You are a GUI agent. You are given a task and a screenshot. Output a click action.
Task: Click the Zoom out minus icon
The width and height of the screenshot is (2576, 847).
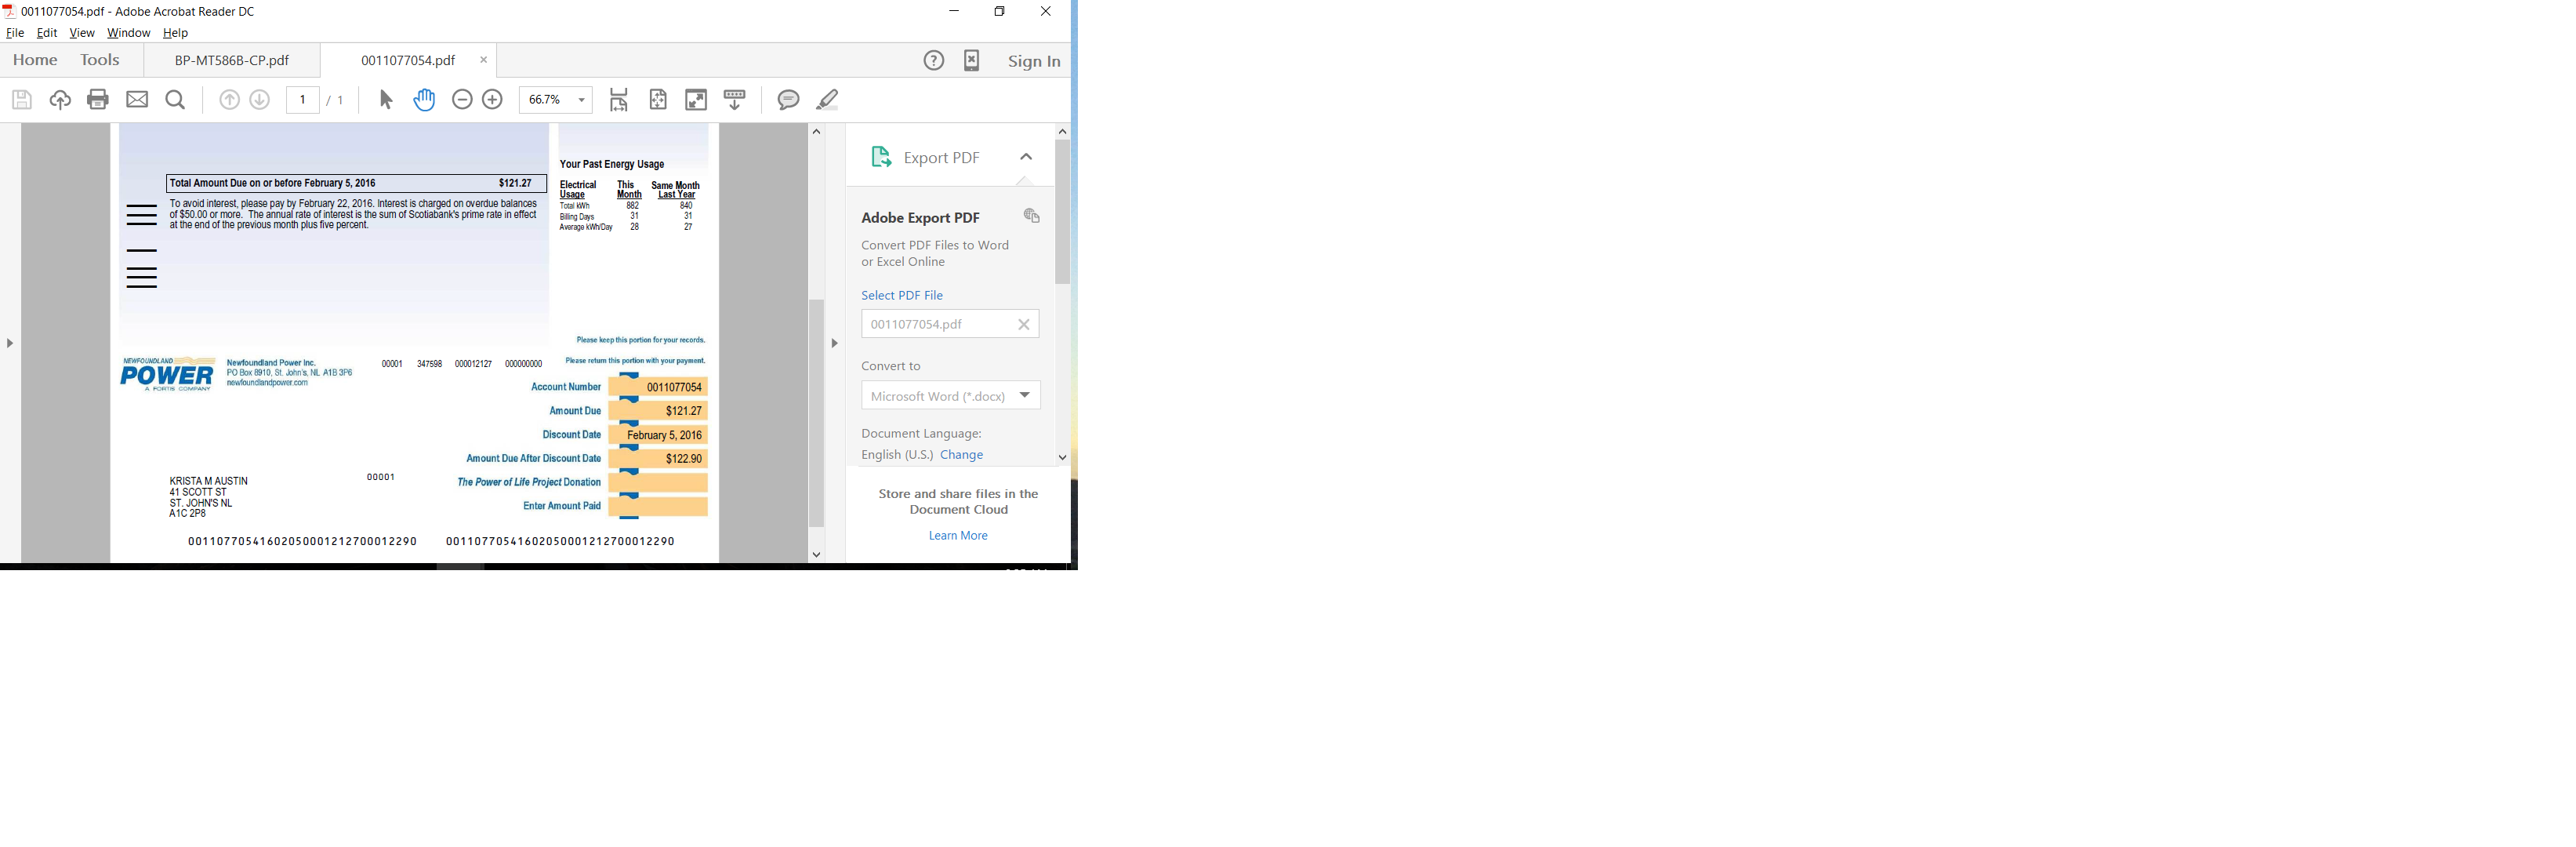pyautogui.click(x=462, y=99)
